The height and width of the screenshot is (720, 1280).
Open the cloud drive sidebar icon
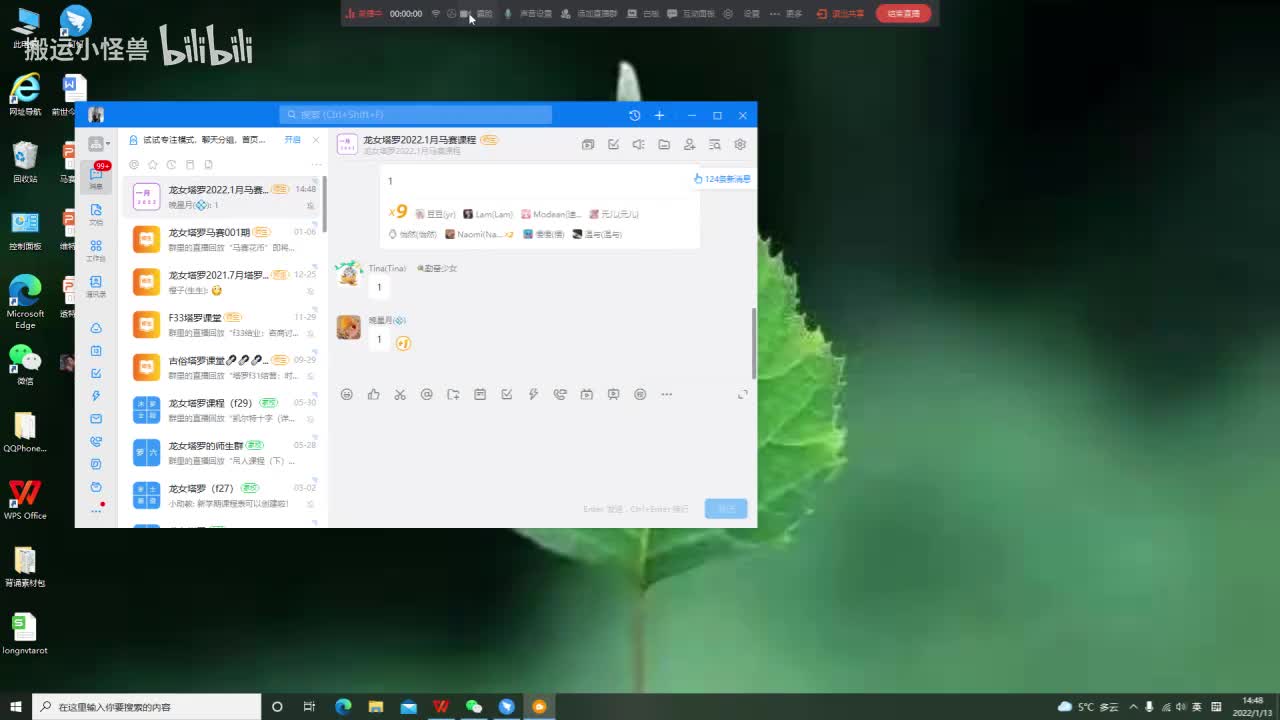(x=96, y=328)
